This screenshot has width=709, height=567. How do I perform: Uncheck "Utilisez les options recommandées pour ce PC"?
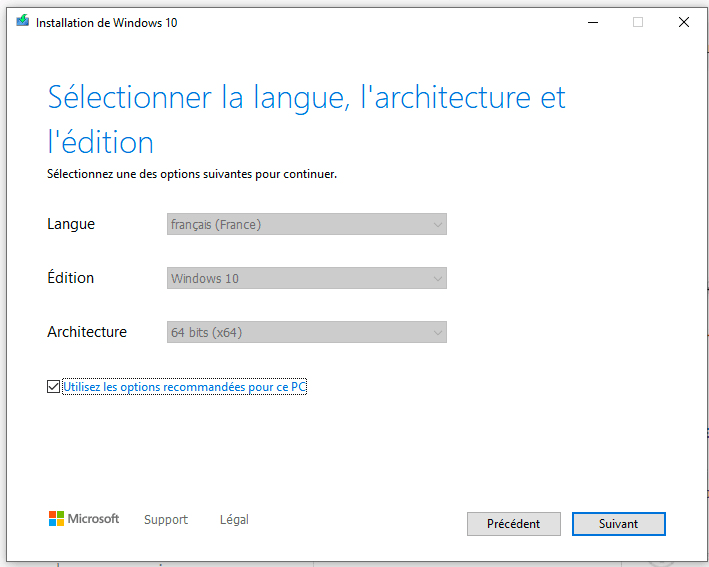tap(53, 387)
